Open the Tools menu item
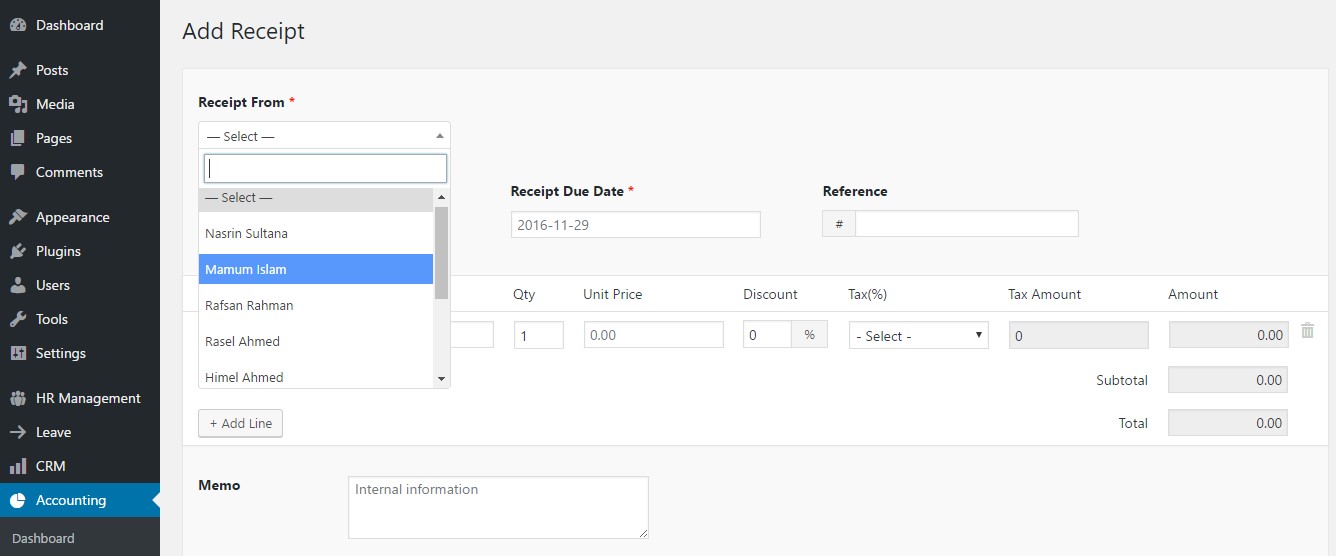 click(x=80, y=319)
